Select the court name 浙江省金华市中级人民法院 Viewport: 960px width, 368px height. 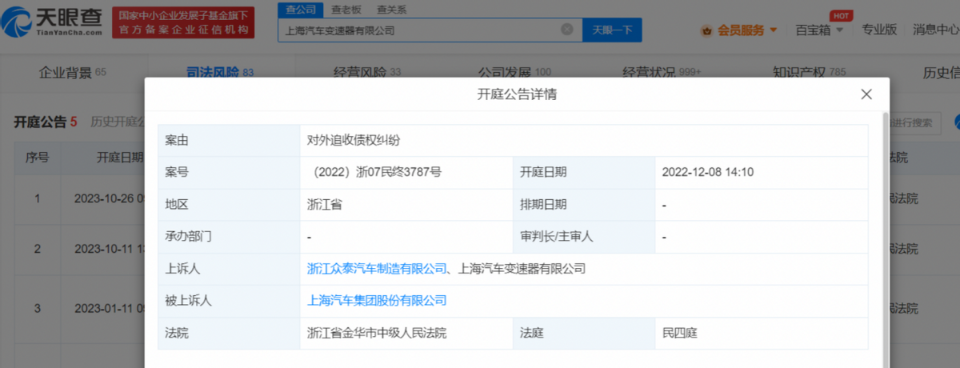pos(377,333)
